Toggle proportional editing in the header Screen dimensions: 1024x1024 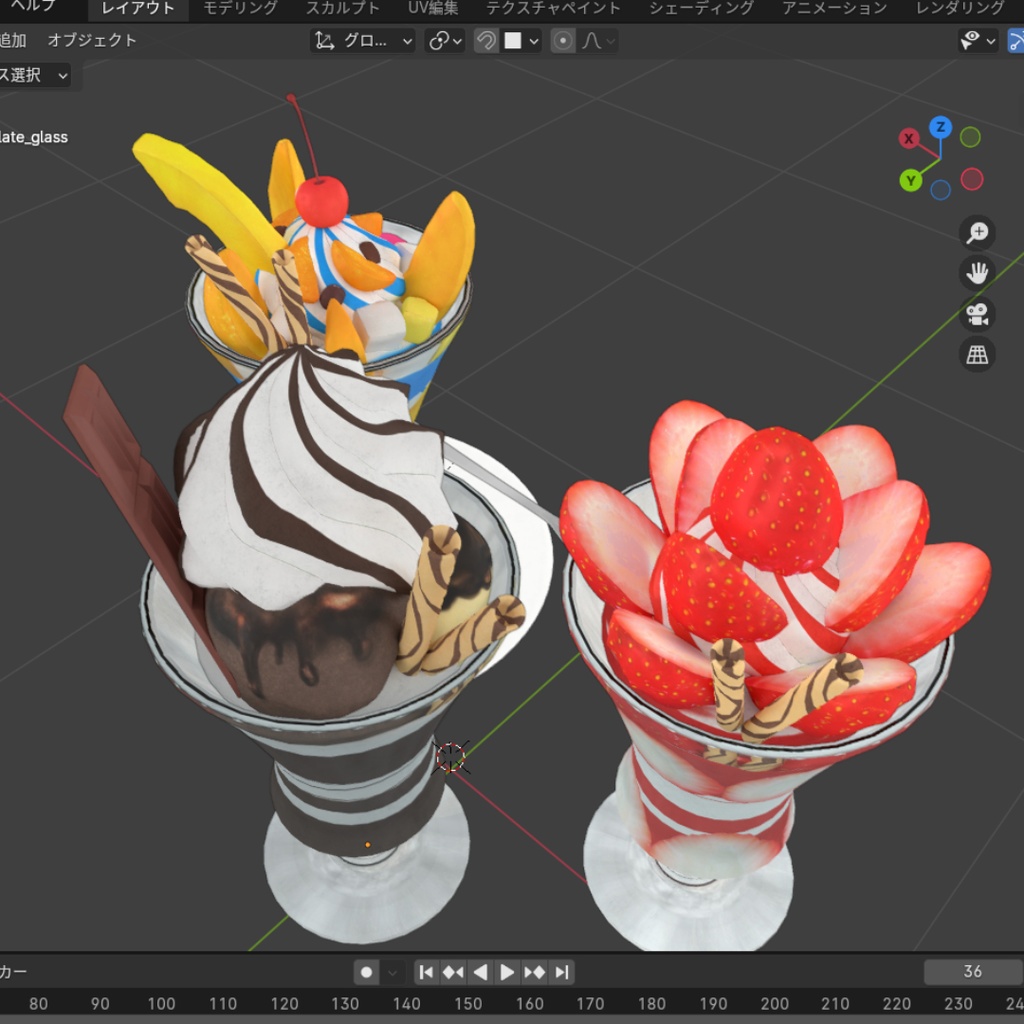(563, 40)
